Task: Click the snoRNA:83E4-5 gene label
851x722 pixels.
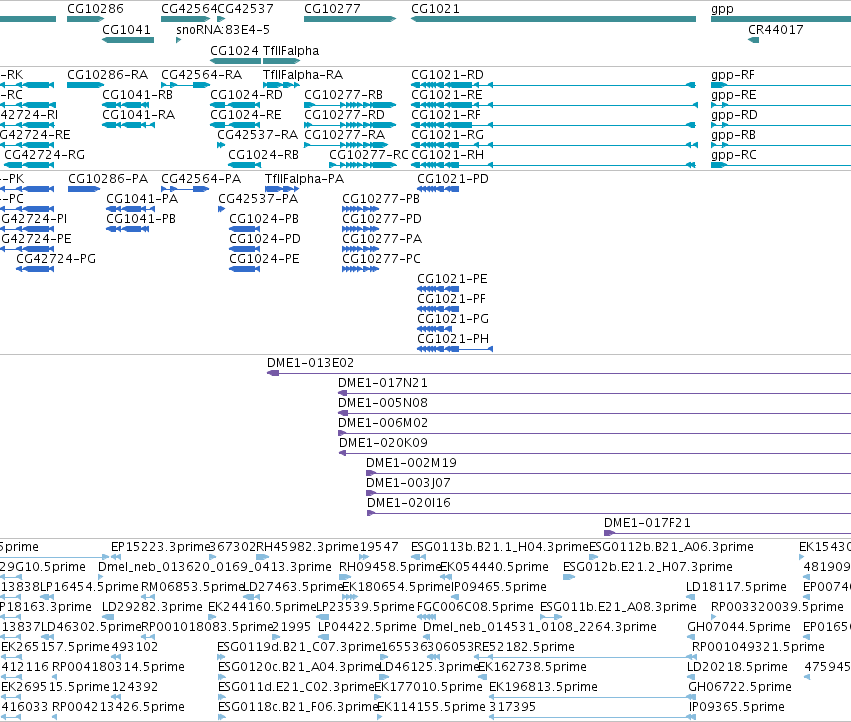Action: coord(223,30)
